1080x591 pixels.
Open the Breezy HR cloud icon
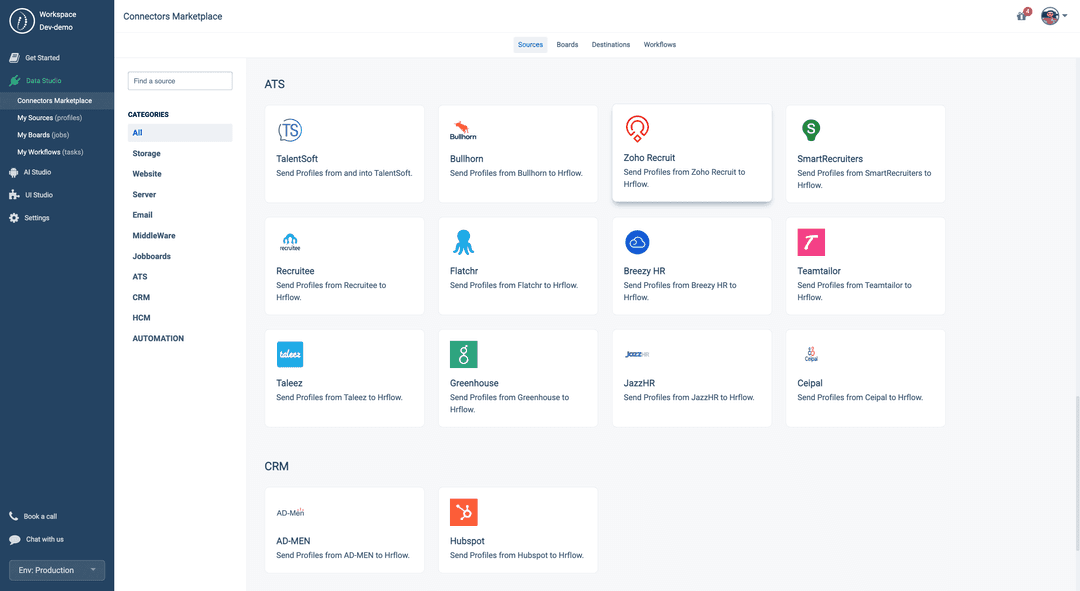637,241
